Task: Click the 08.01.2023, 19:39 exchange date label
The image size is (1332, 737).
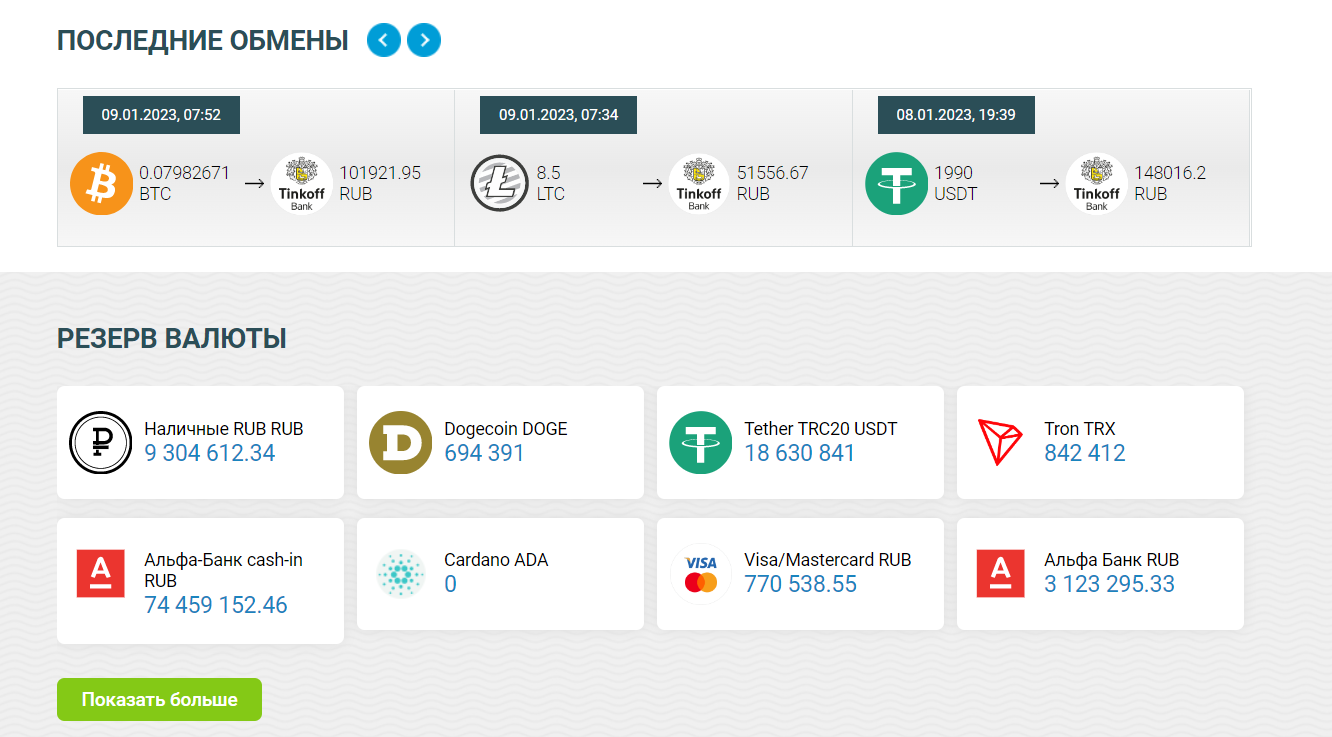Action: tap(956, 115)
